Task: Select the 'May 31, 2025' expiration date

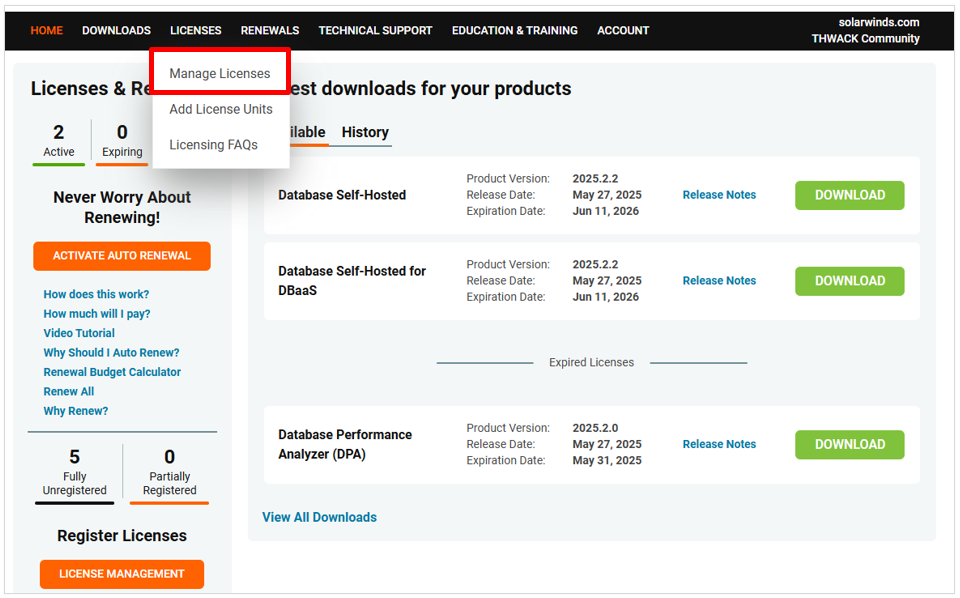Action: click(607, 460)
